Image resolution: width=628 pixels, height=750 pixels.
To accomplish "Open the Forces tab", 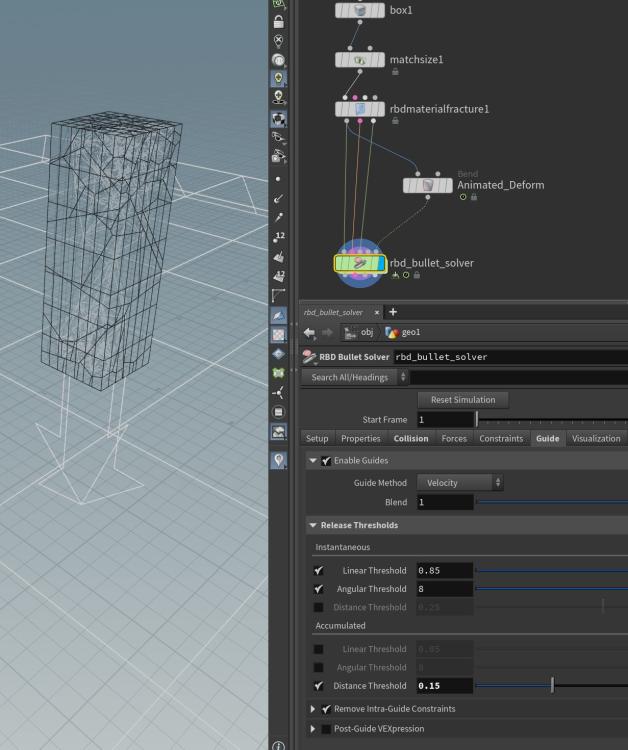I will [x=454, y=438].
